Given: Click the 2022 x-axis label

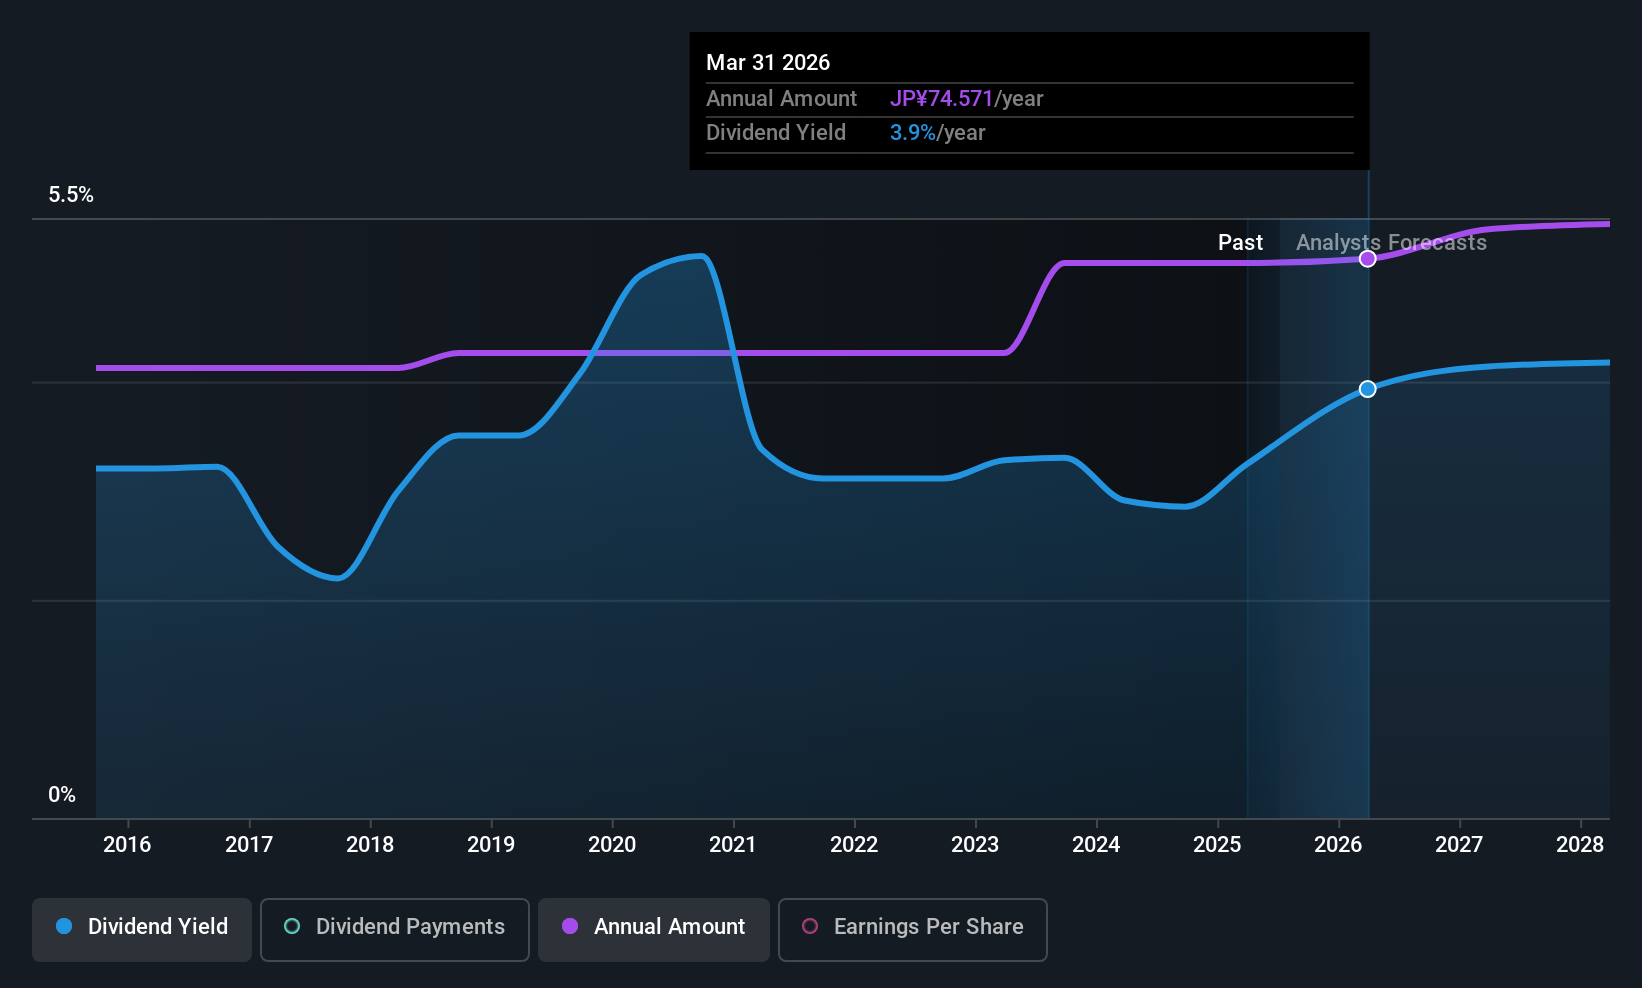Looking at the screenshot, I should [854, 845].
